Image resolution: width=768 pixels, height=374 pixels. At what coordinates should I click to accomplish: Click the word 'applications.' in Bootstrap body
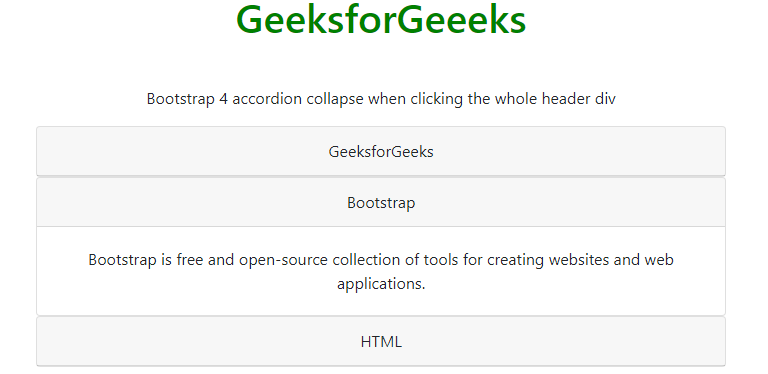(381, 284)
